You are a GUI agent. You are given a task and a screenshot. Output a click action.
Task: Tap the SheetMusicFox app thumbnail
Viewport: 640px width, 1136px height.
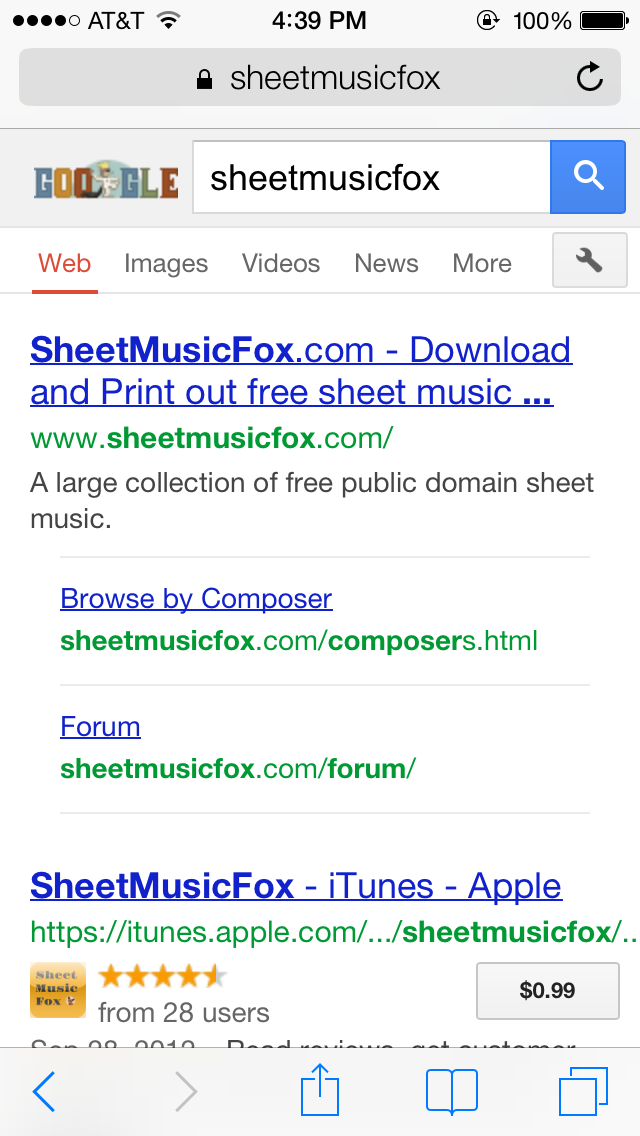(58, 989)
